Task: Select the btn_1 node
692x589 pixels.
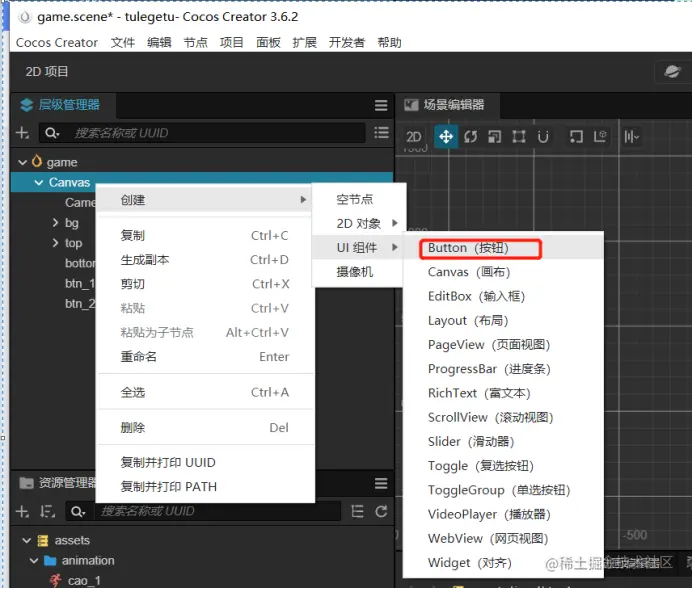Action: tap(80, 283)
